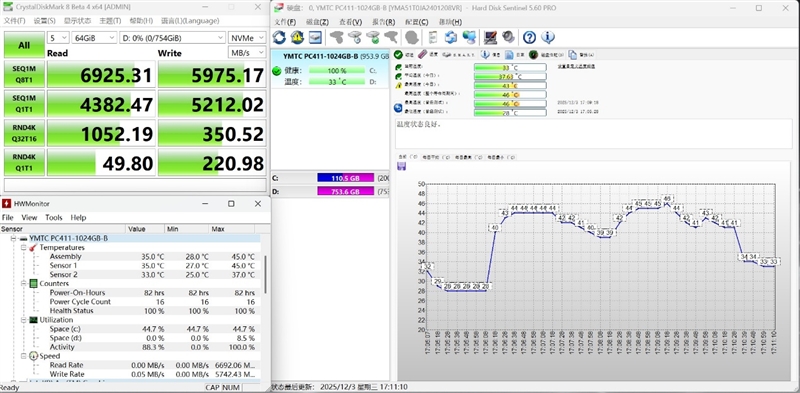The width and height of the screenshot is (800, 393).
Task: Collapse the YMTC PC411-1024GB-B node in HWMonitor
Action: point(13,238)
